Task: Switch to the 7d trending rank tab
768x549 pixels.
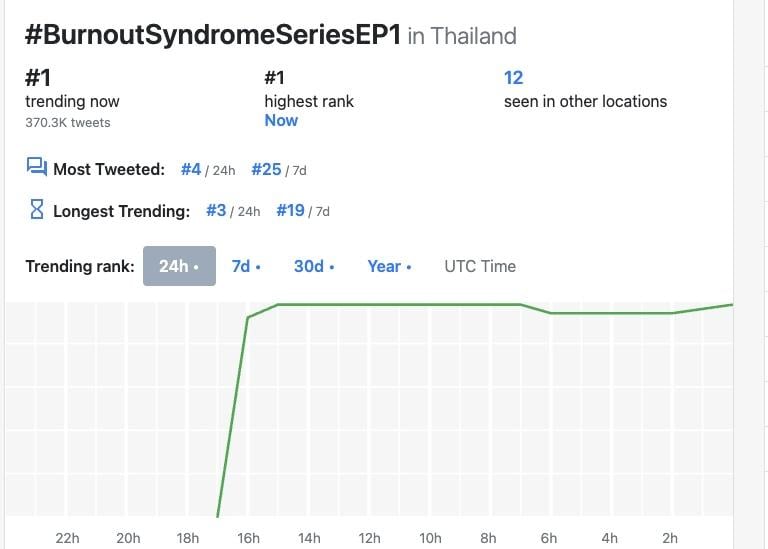Action: point(246,266)
